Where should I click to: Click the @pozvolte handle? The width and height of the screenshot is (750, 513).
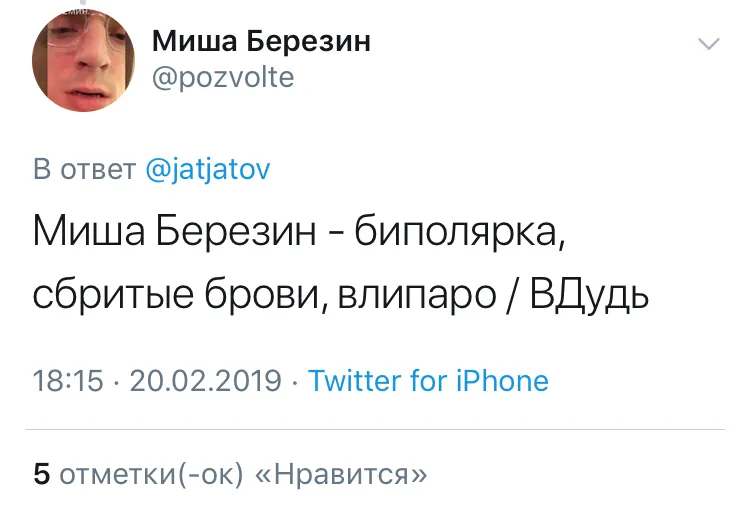point(223,78)
